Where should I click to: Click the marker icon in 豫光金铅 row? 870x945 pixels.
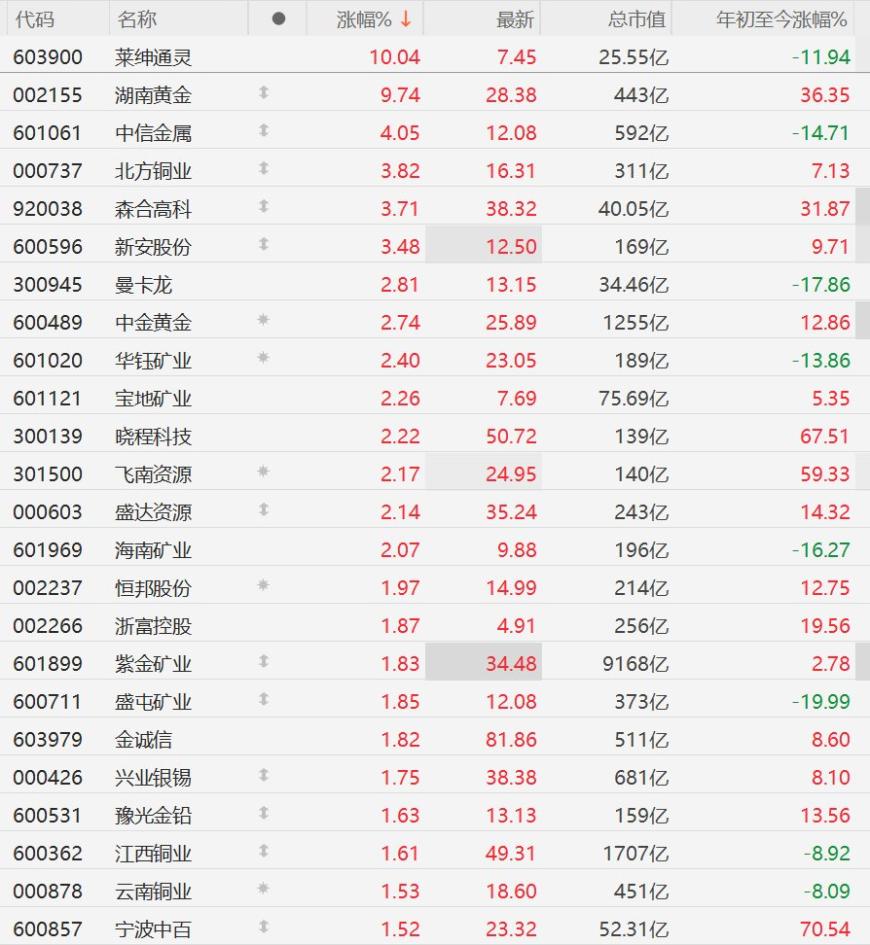[x=263, y=814]
